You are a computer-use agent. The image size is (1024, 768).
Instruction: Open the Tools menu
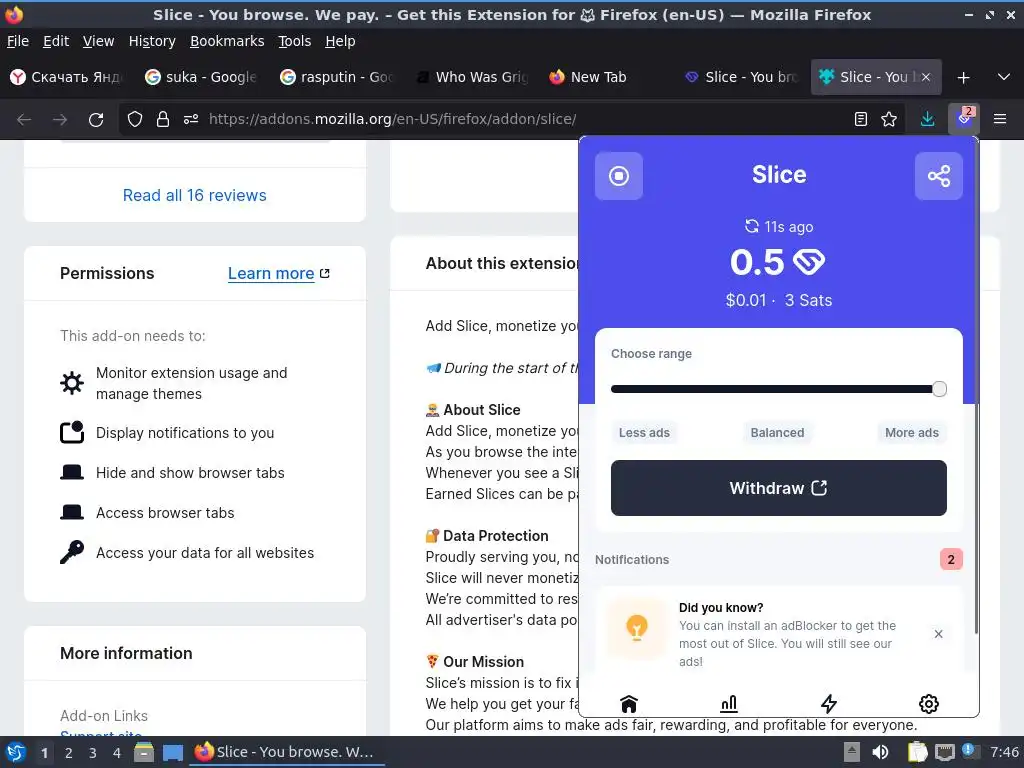295,41
